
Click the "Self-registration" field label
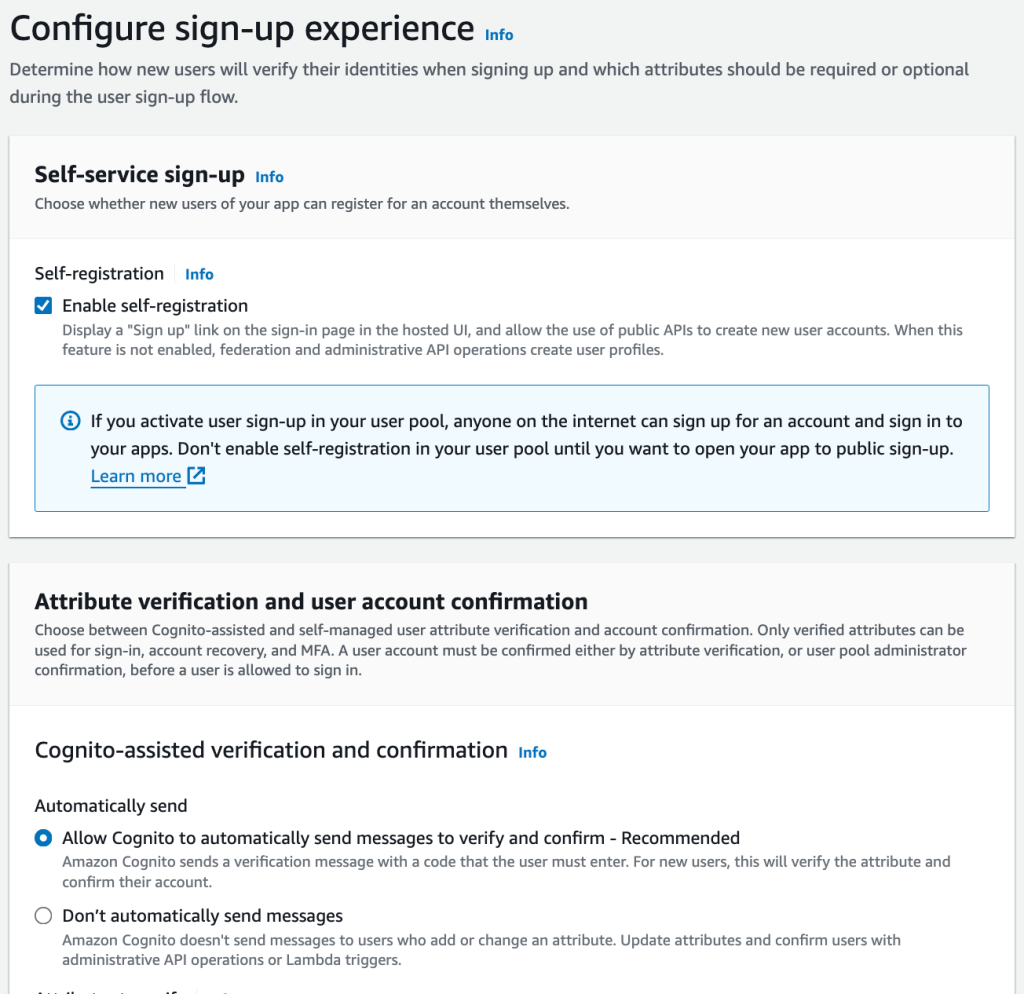click(x=99, y=274)
